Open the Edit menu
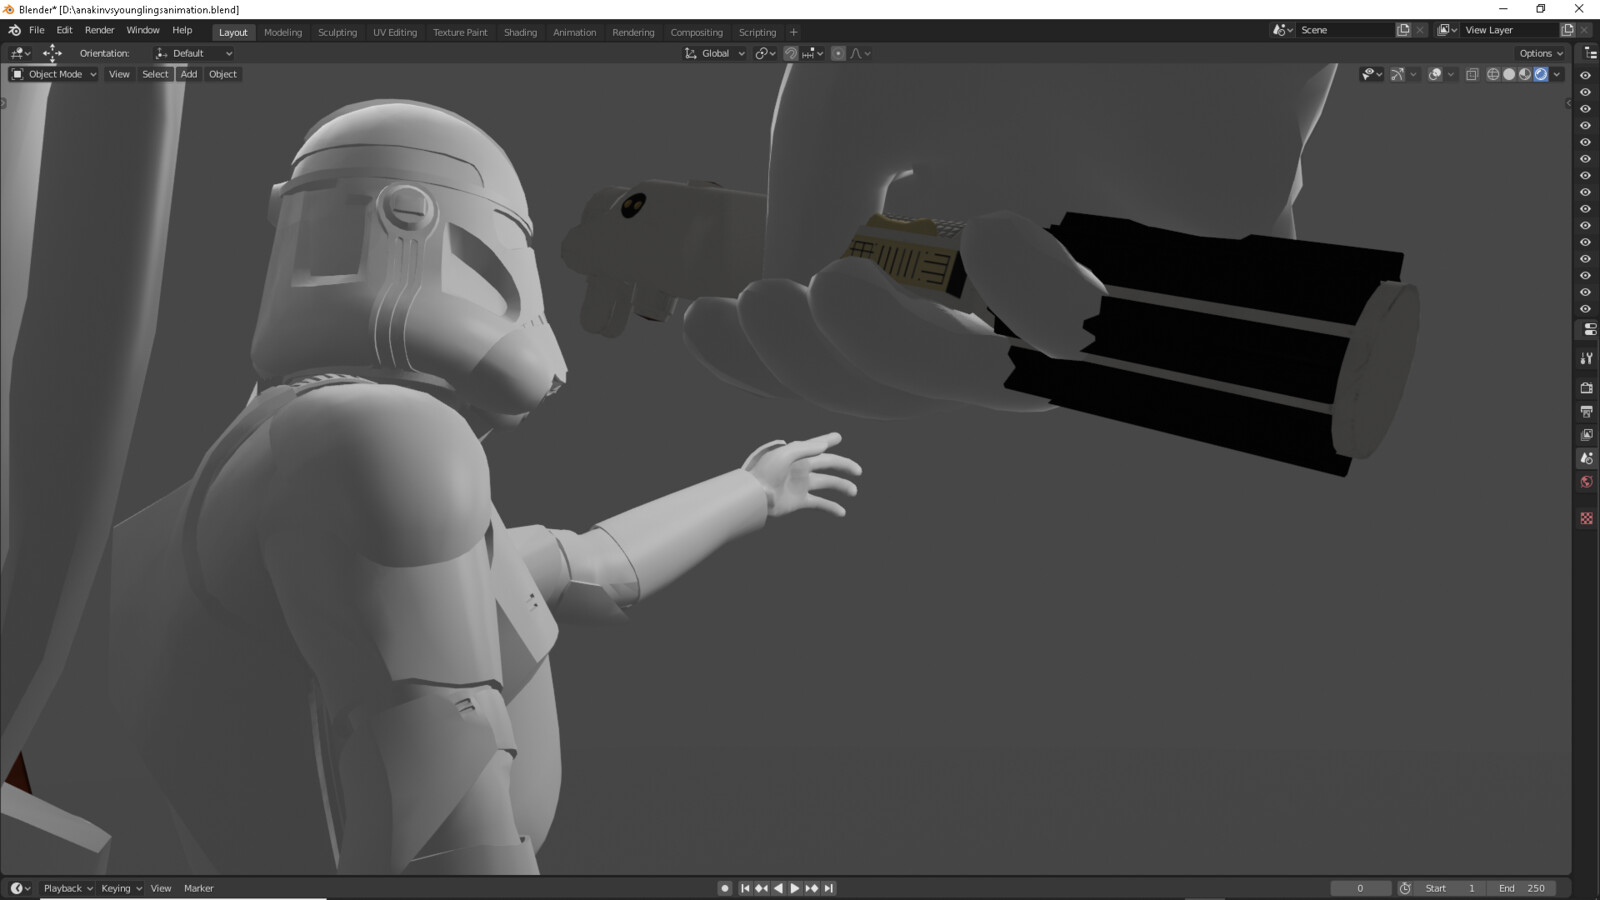 click(64, 30)
